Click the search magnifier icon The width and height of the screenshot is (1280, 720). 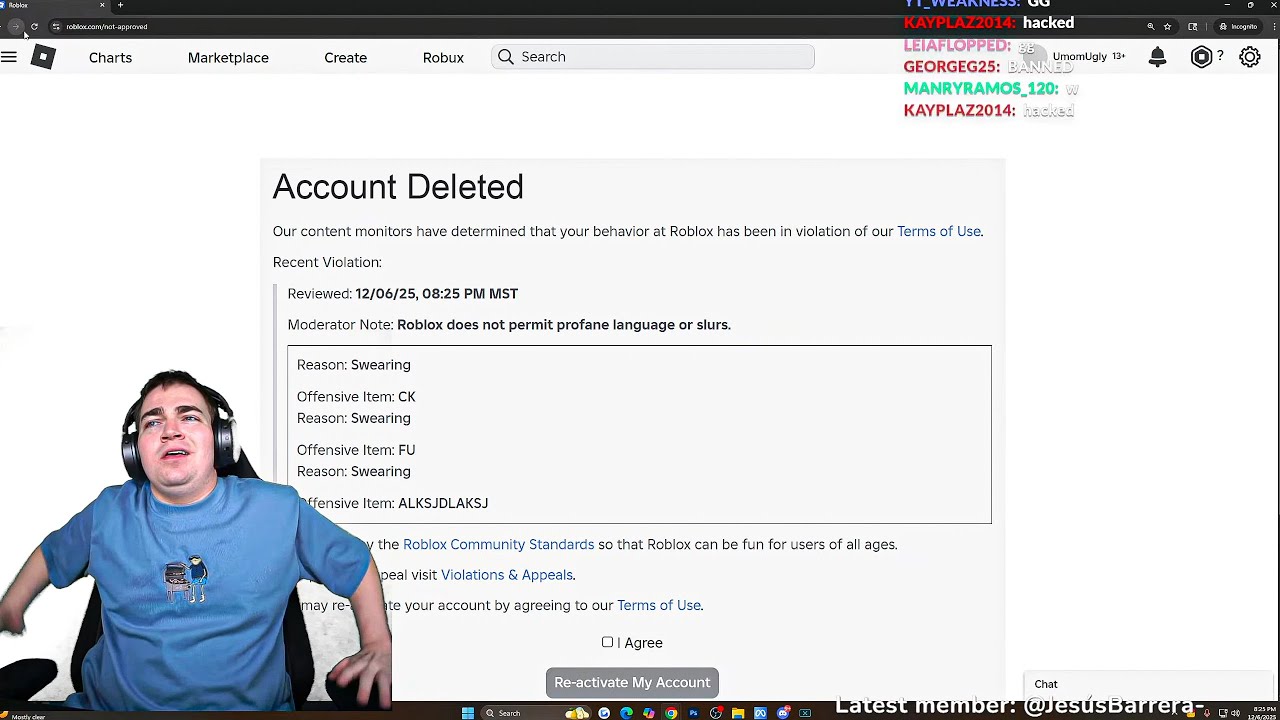tap(506, 57)
